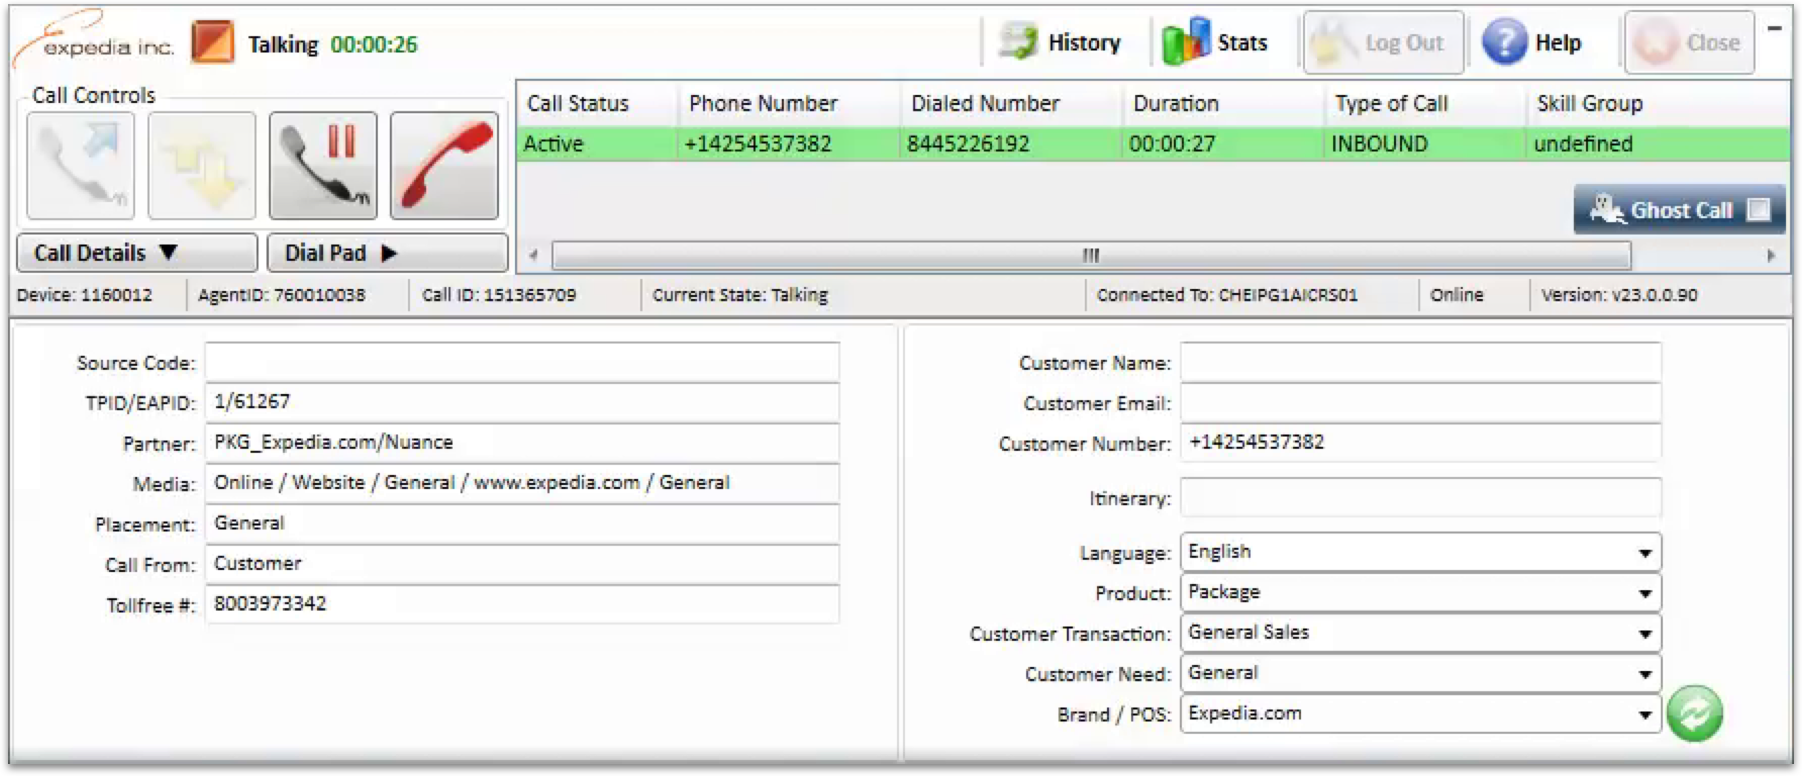
Task: Click the orange agent state icon
Action: coord(213,43)
